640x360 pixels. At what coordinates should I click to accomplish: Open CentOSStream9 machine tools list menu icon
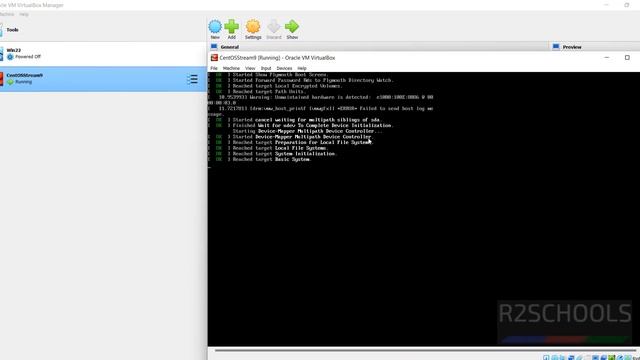(192, 79)
